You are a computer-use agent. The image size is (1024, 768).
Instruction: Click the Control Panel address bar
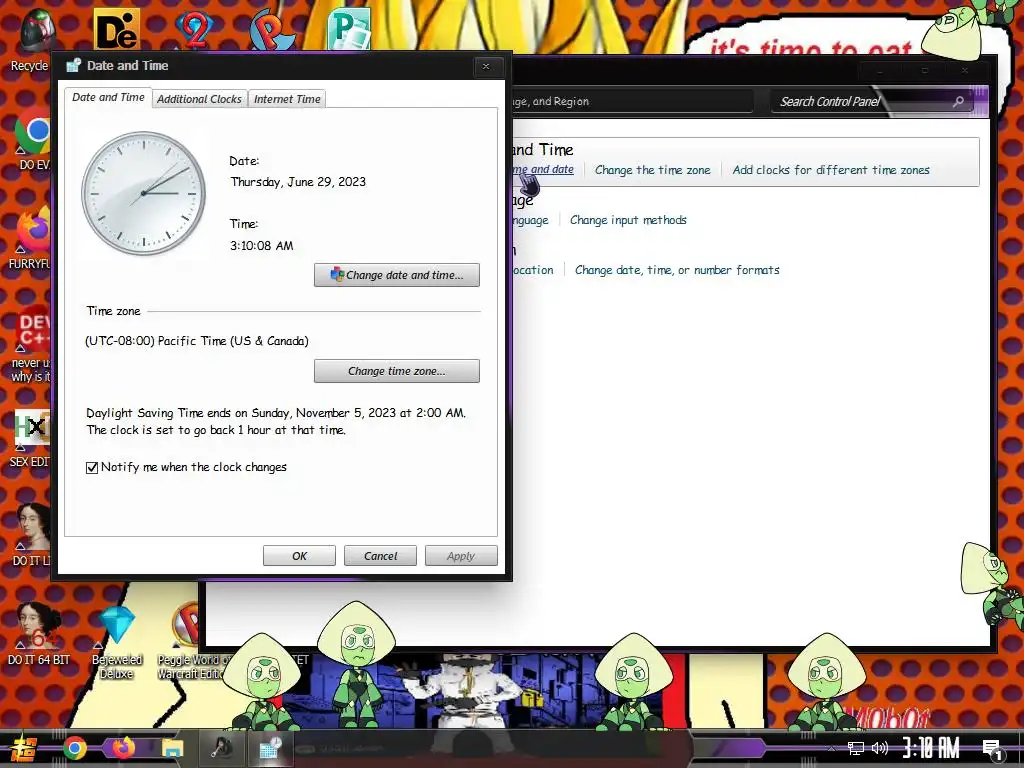[632, 101]
